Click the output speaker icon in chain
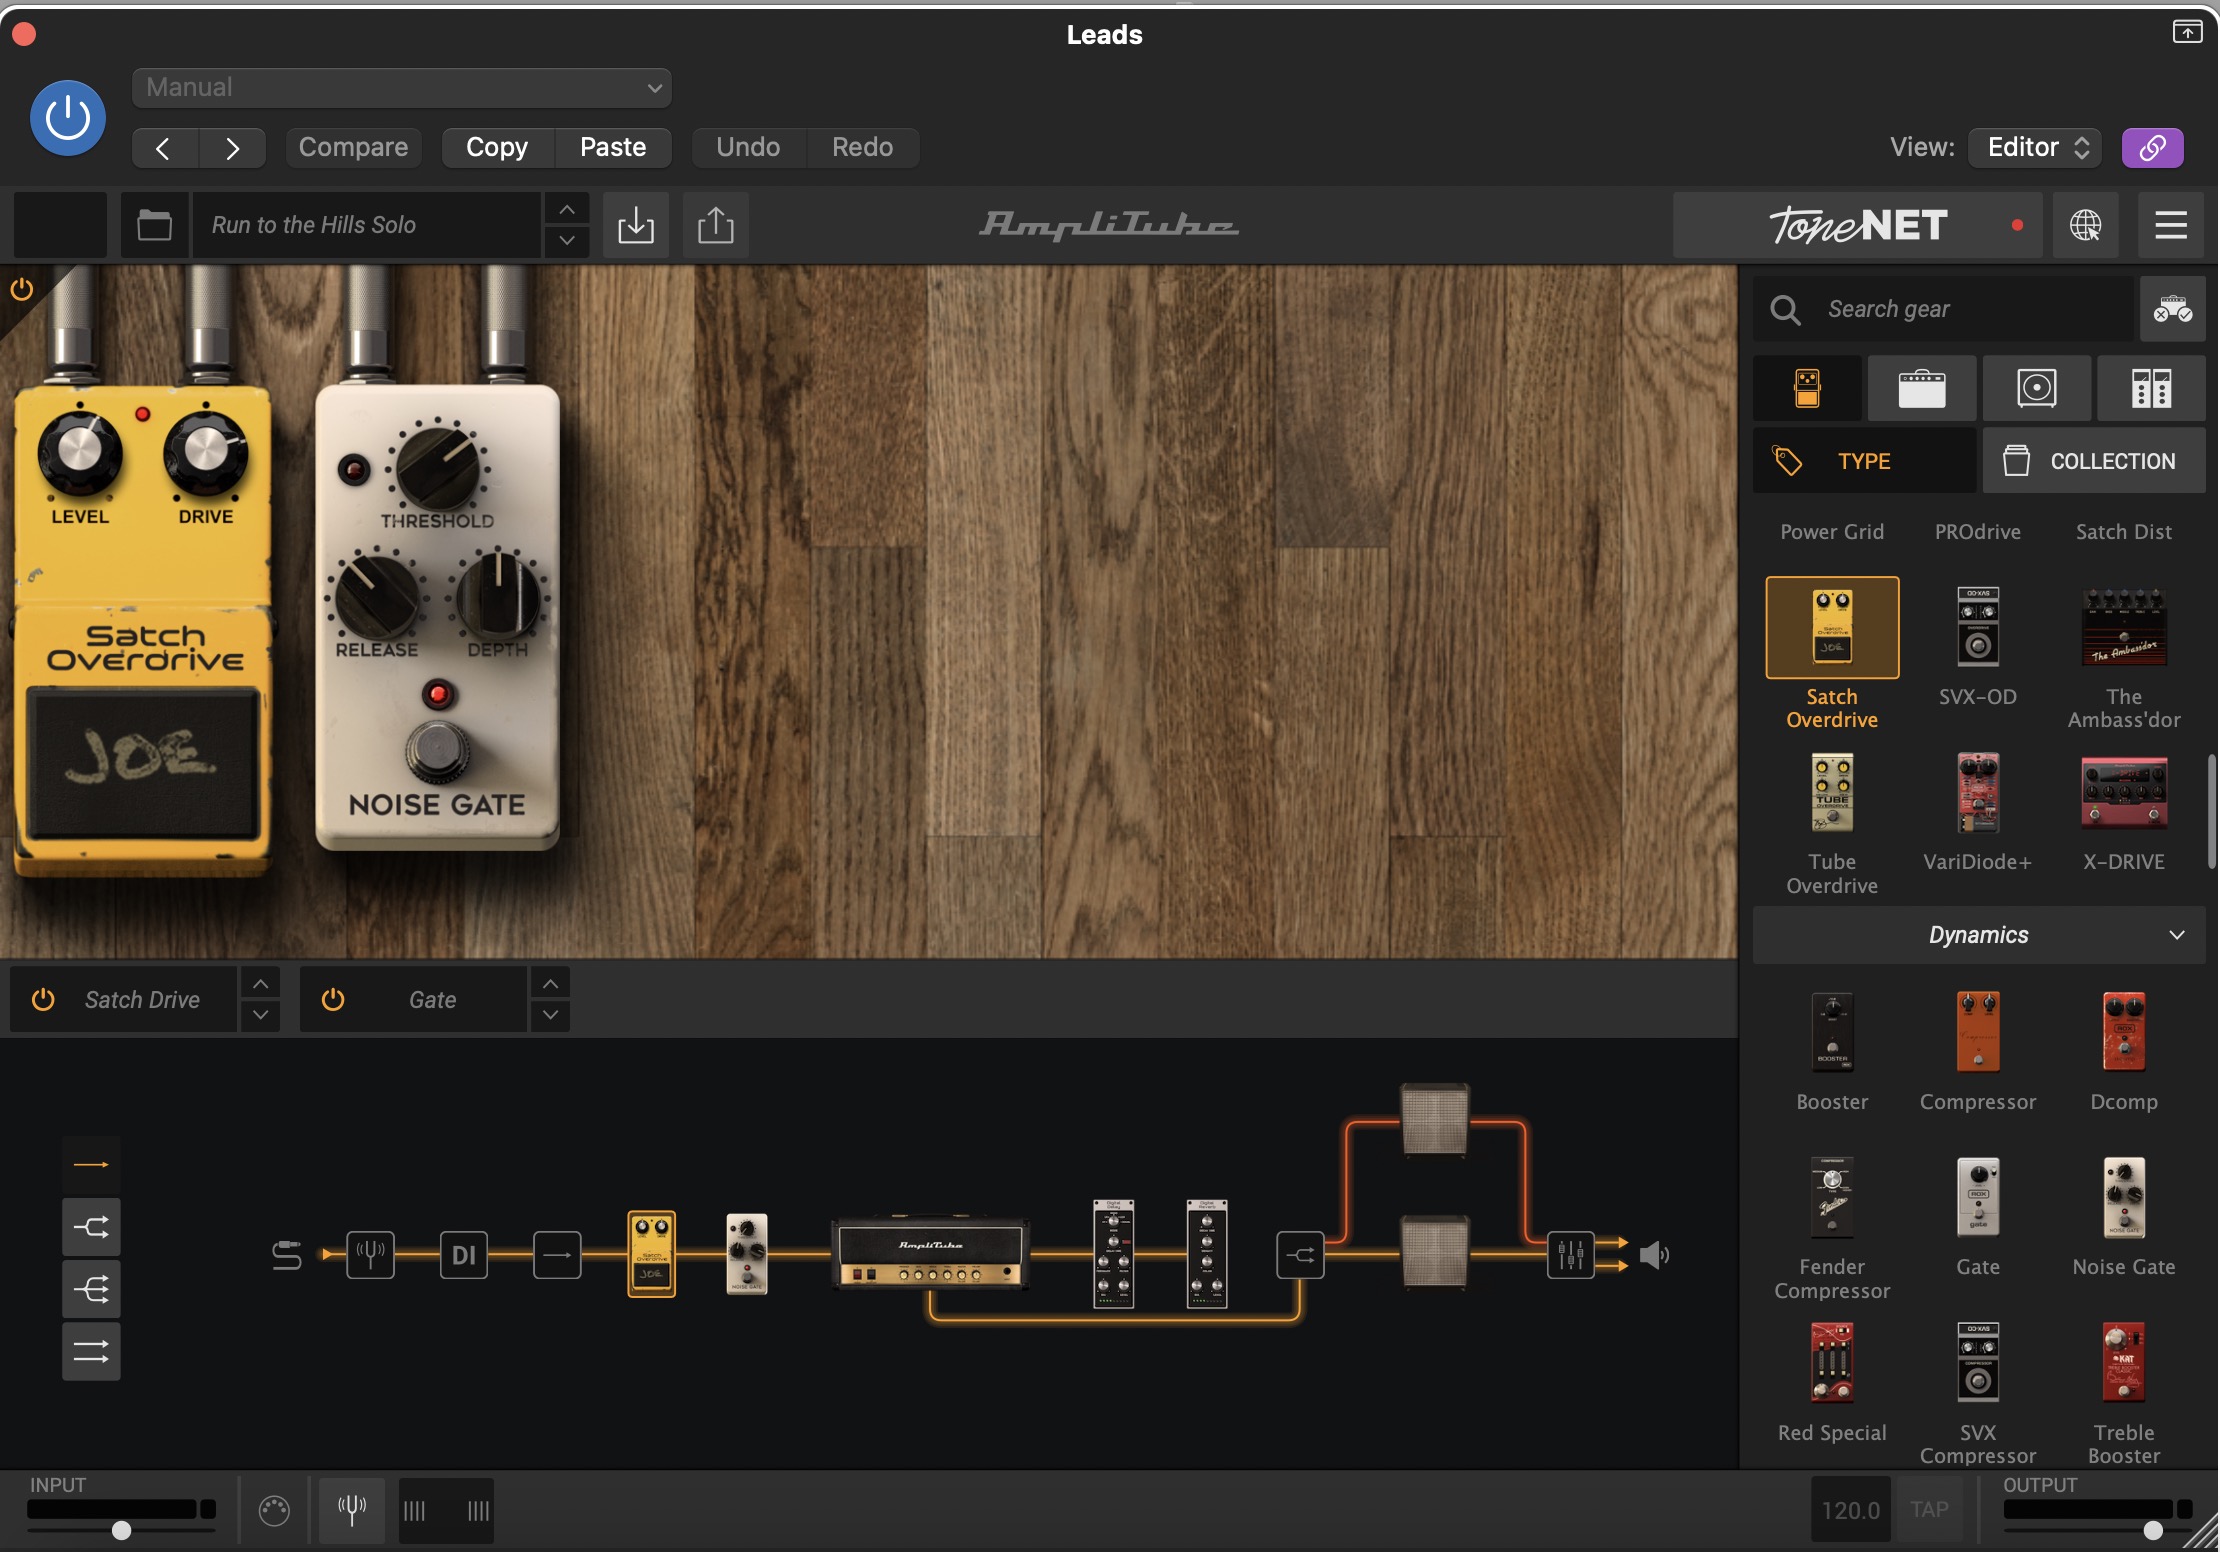This screenshot has width=2220, height=1552. 1655,1254
